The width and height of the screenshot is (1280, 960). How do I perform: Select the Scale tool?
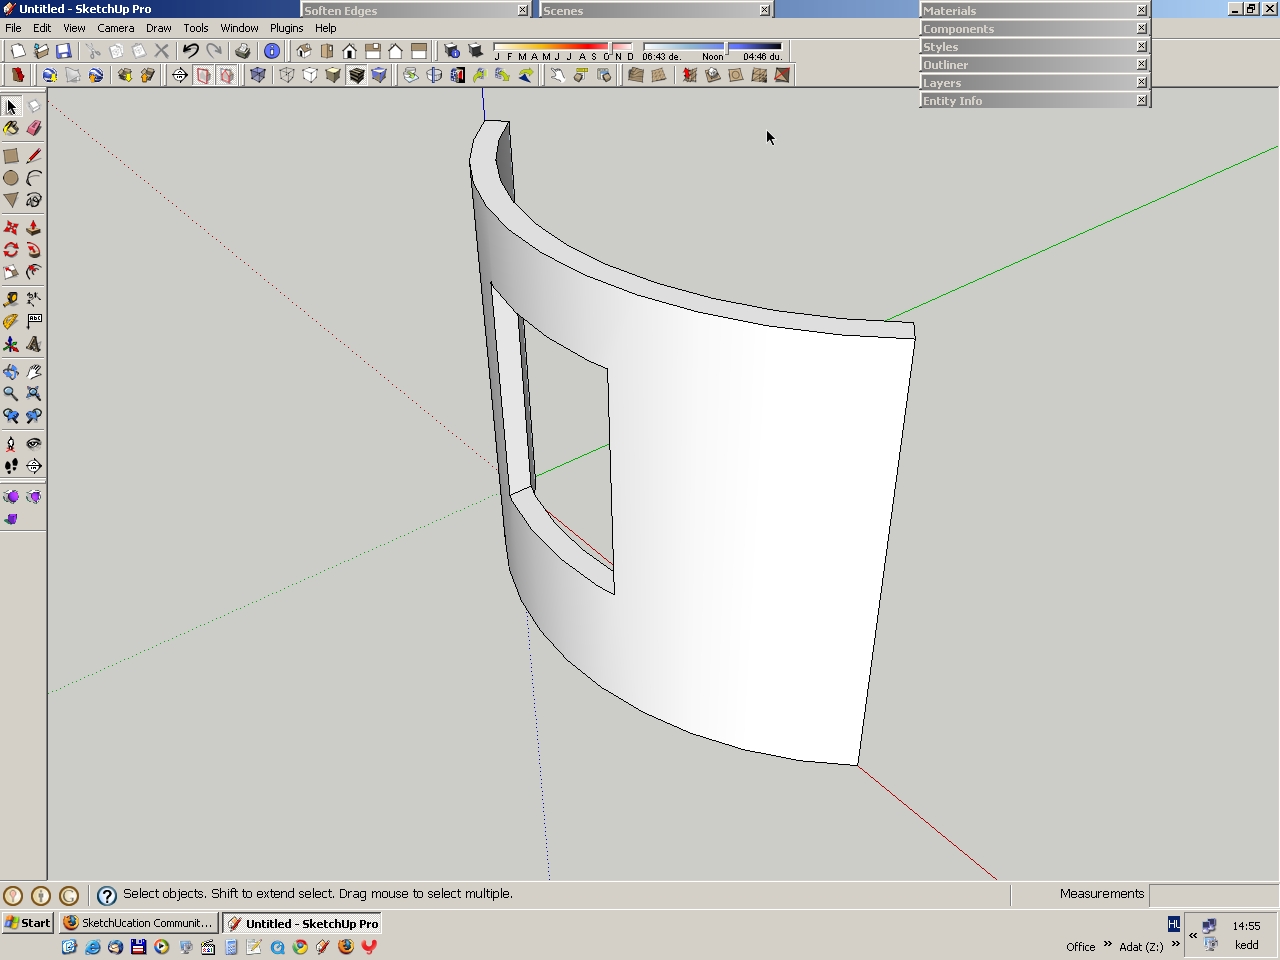pyautogui.click(x=11, y=272)
